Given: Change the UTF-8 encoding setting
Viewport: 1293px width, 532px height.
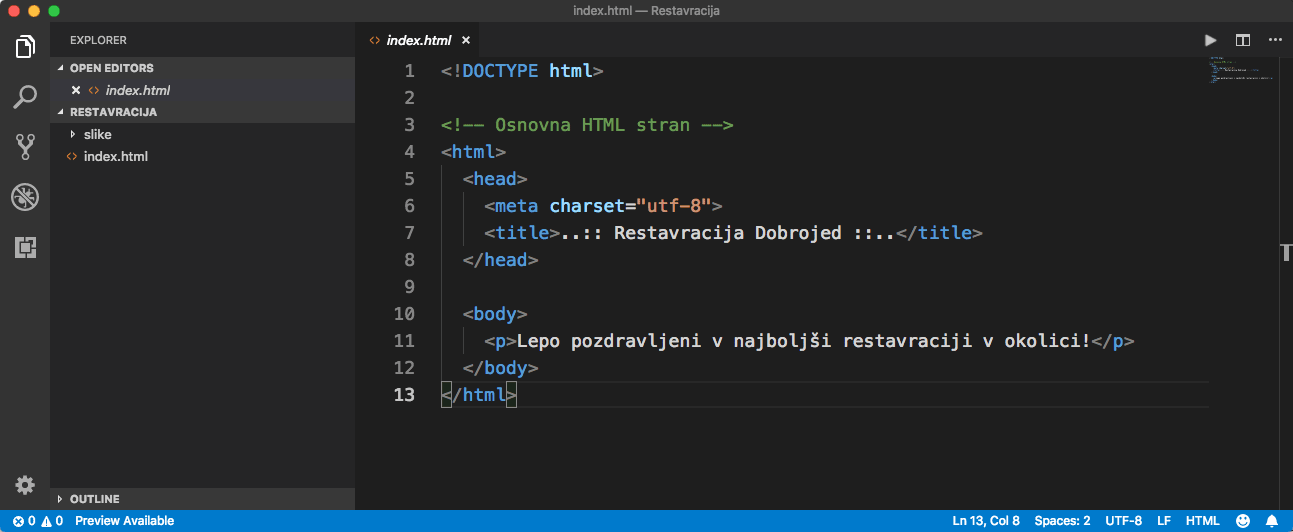Looking at the screenshot, I should (x=1123, y=521).
